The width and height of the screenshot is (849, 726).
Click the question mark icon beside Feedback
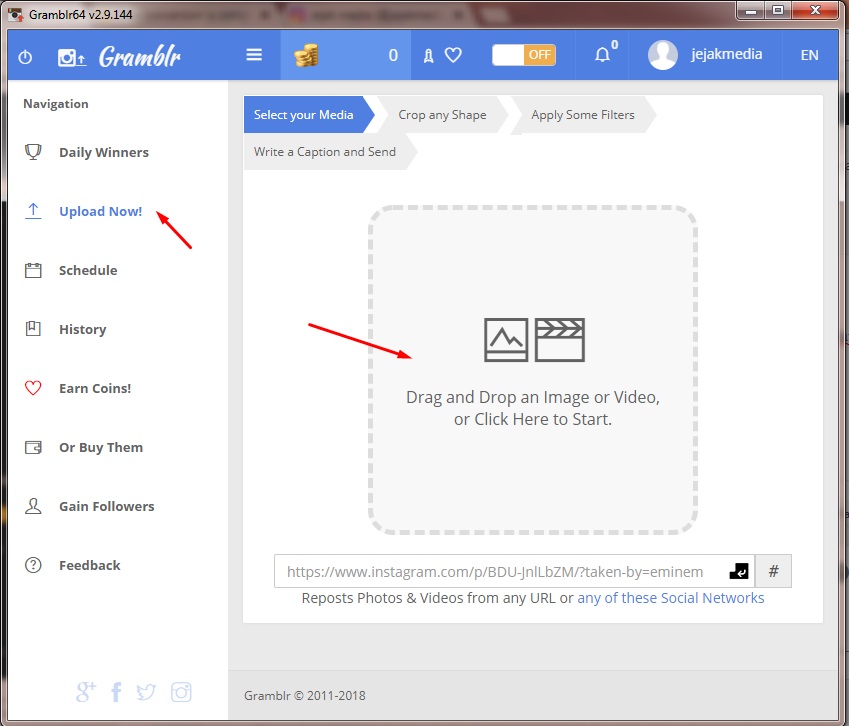pos(33,565)
